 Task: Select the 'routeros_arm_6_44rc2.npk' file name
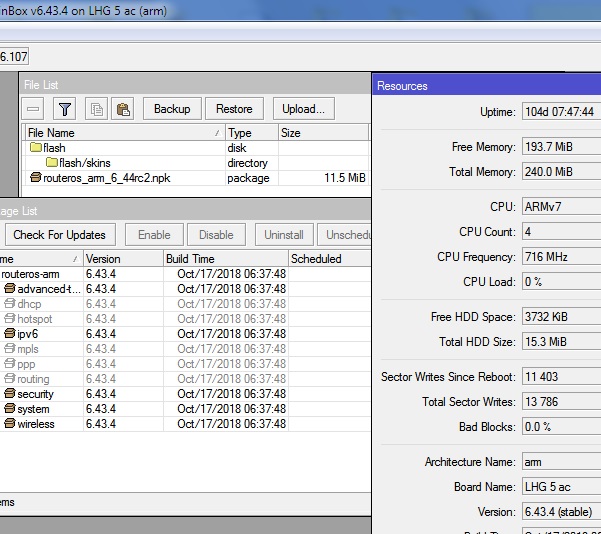pyautogui.click(x=107, y=178)
